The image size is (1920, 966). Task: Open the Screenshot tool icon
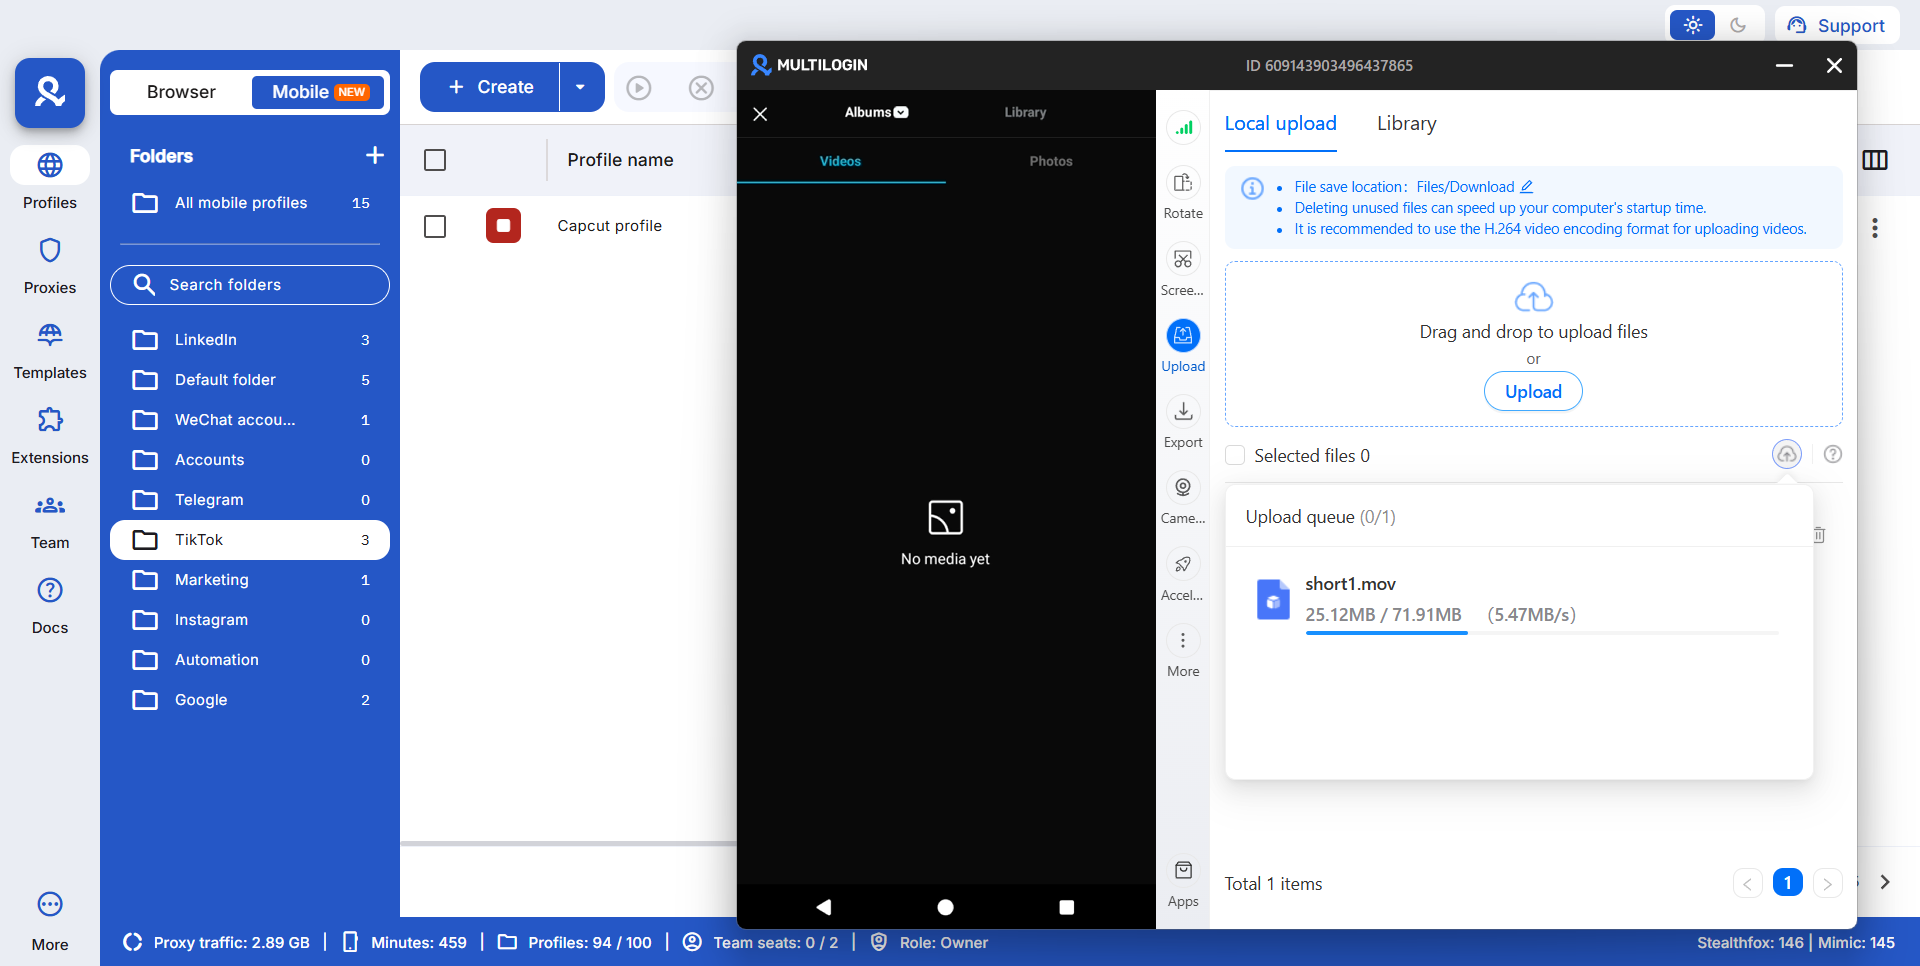(x=1183, y=260)
